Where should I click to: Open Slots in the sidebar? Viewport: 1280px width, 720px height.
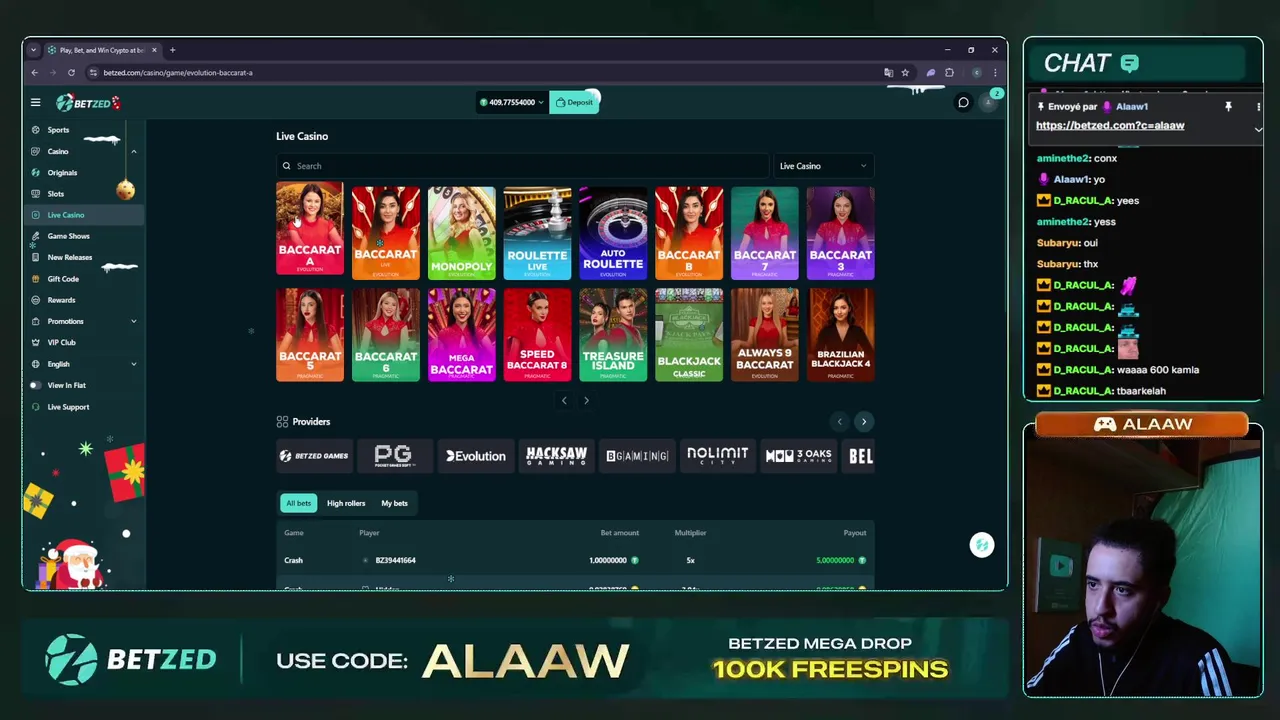55,194
